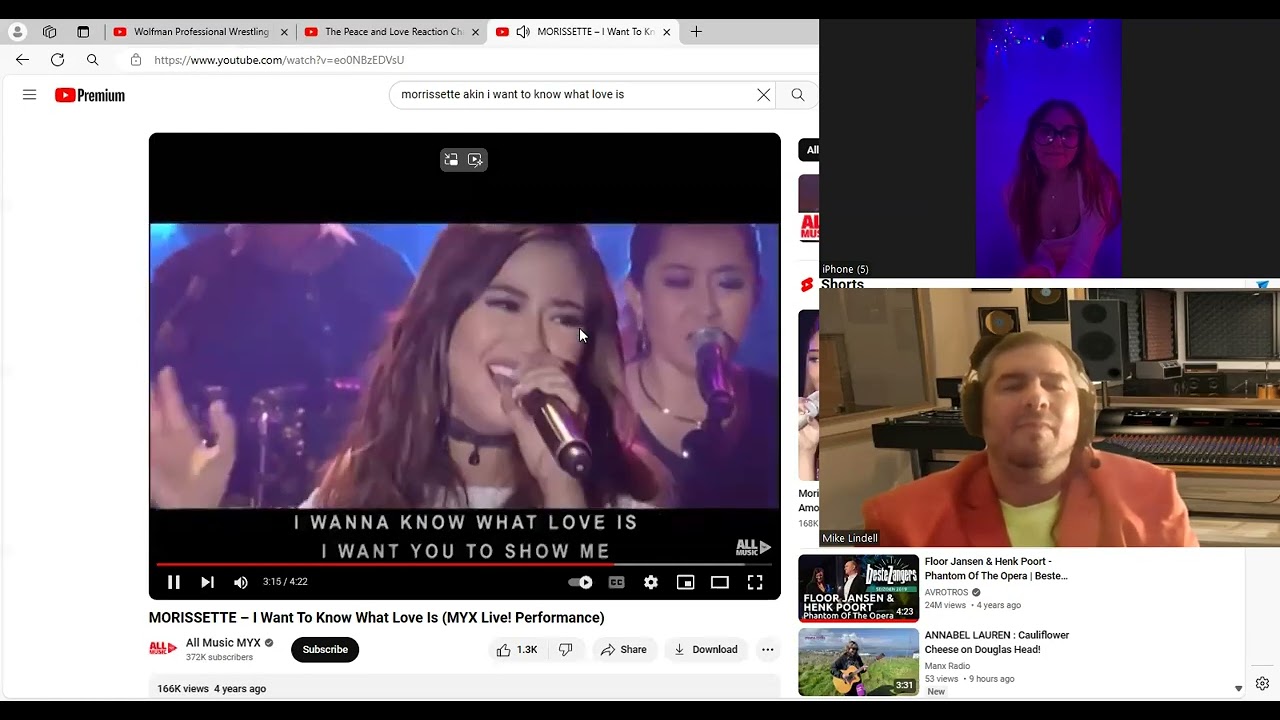Select the All filter chip
1280x720 pixels.
(x=809, y=150)
